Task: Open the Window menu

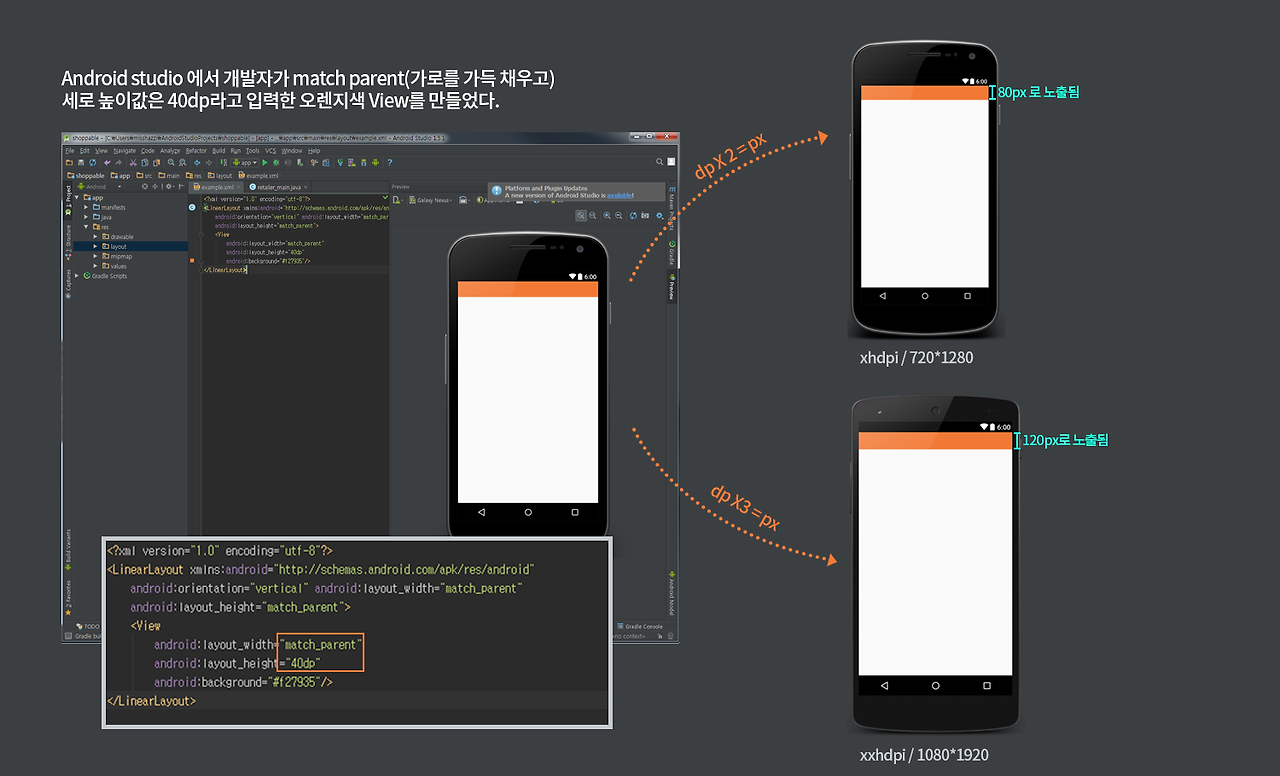Action: [291, 150]
